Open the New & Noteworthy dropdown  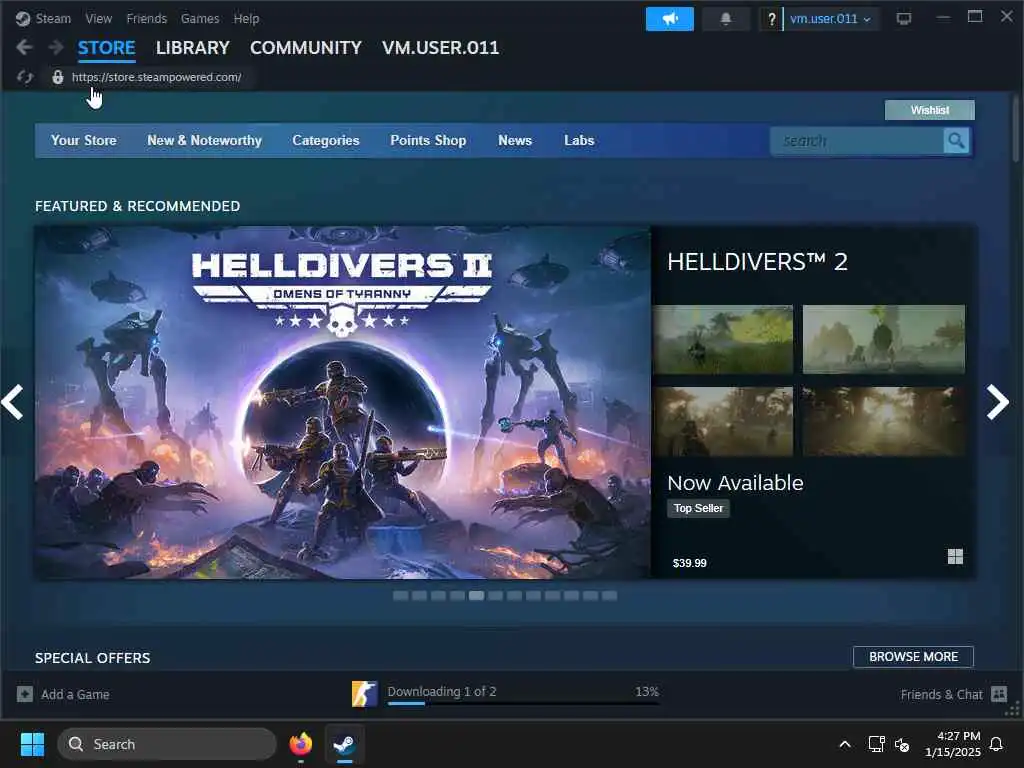[204, 140]
